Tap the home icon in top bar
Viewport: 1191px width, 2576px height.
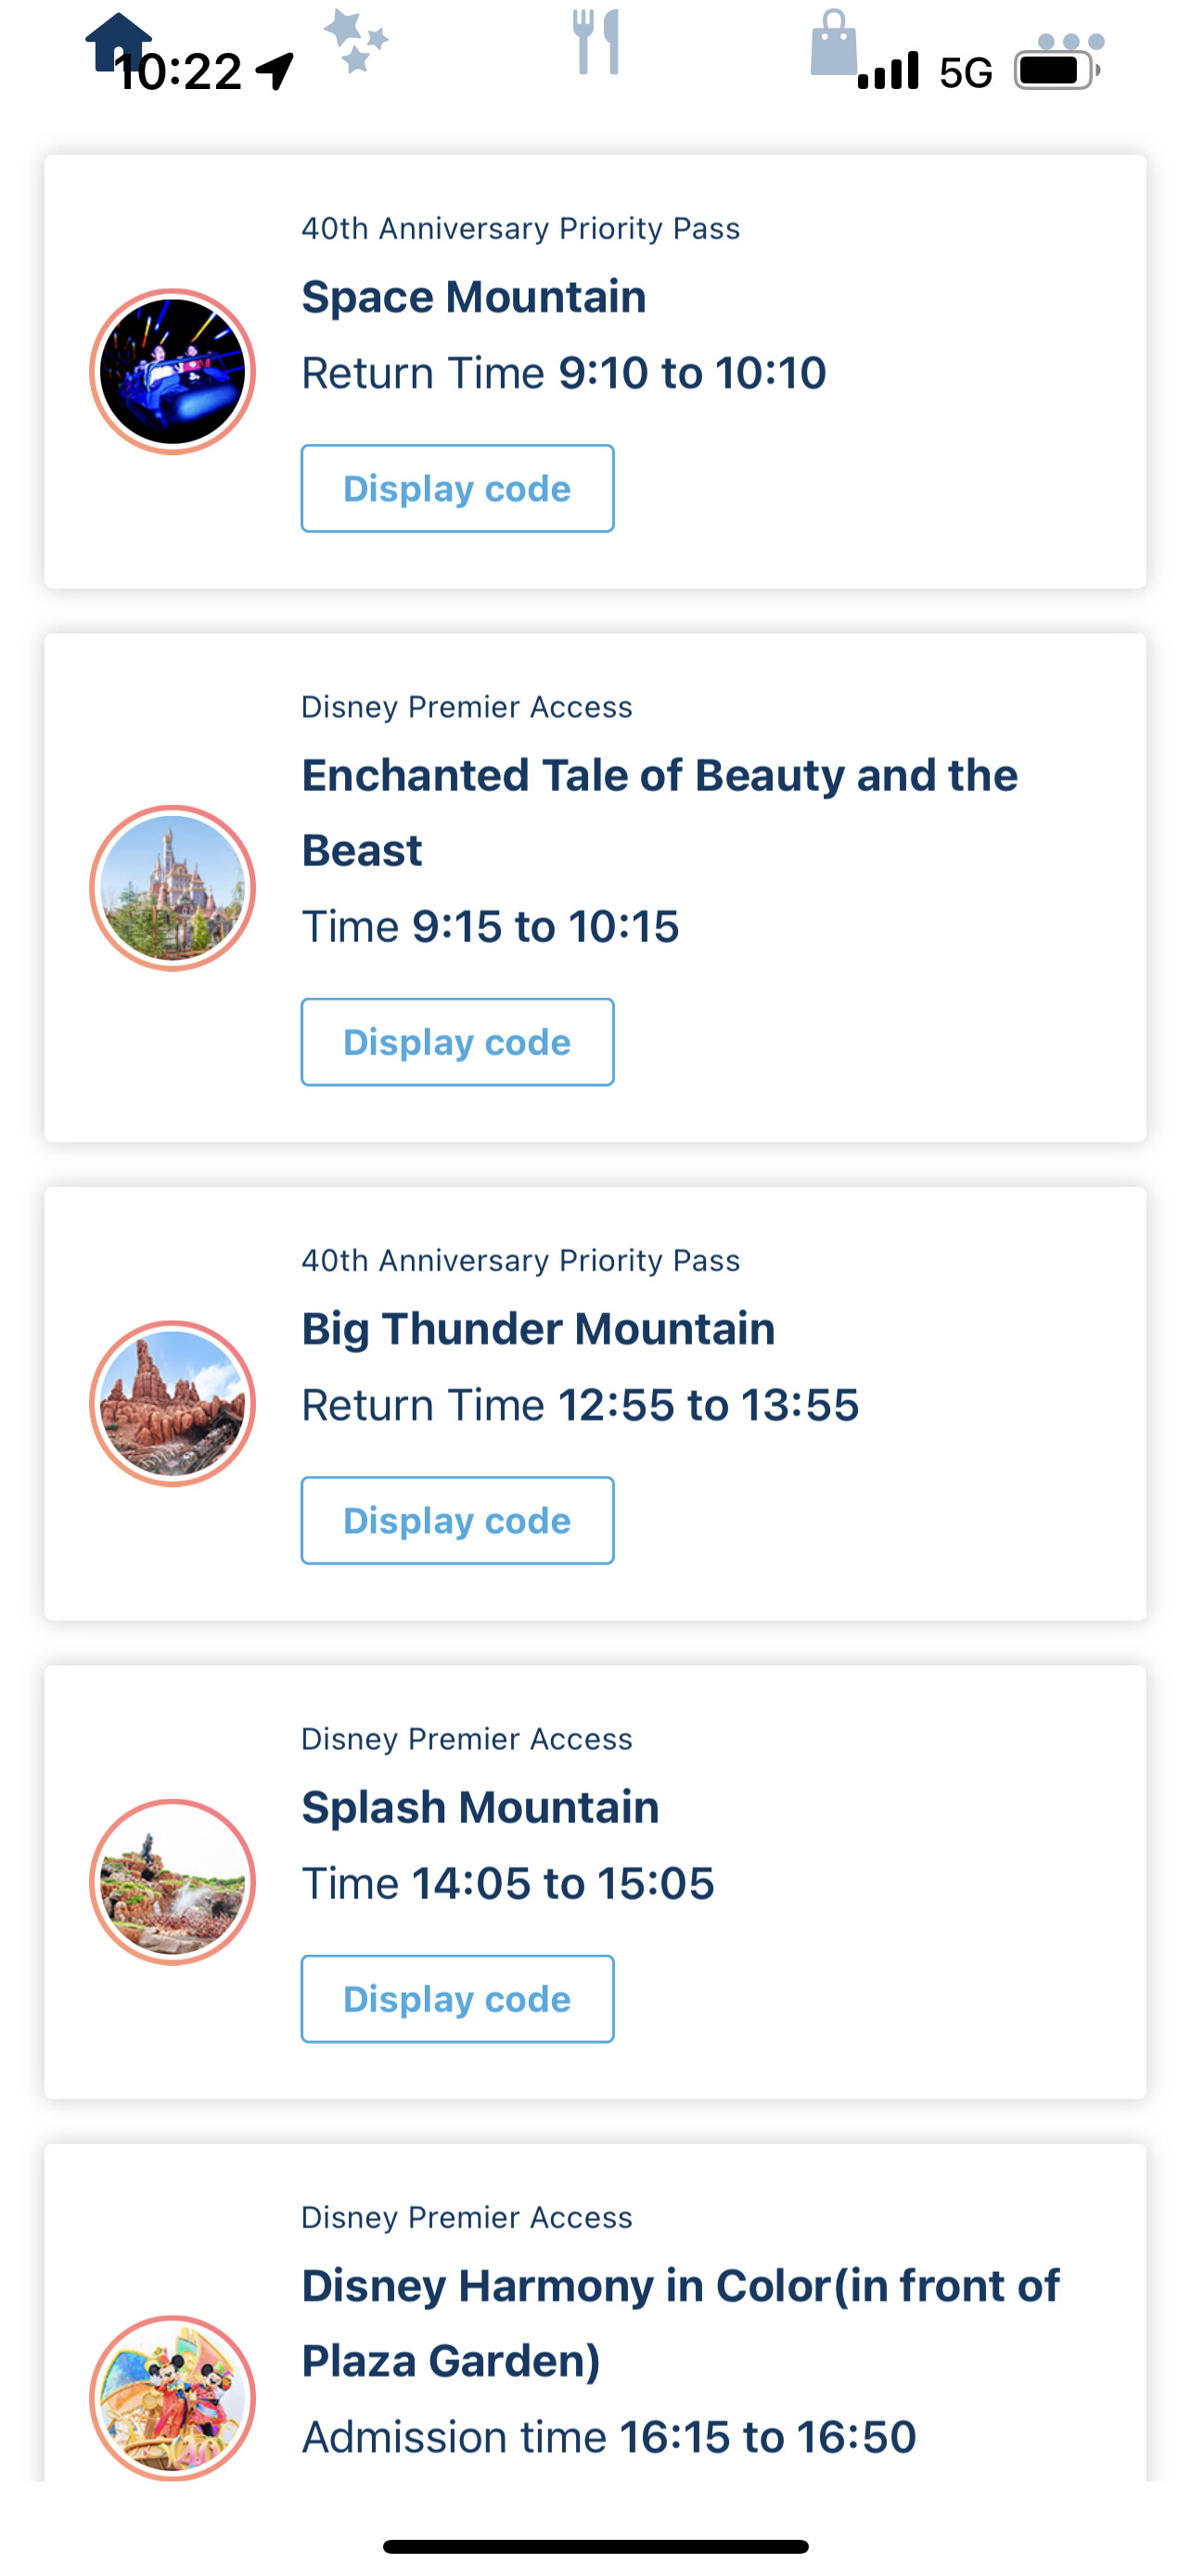click(119, 42)
